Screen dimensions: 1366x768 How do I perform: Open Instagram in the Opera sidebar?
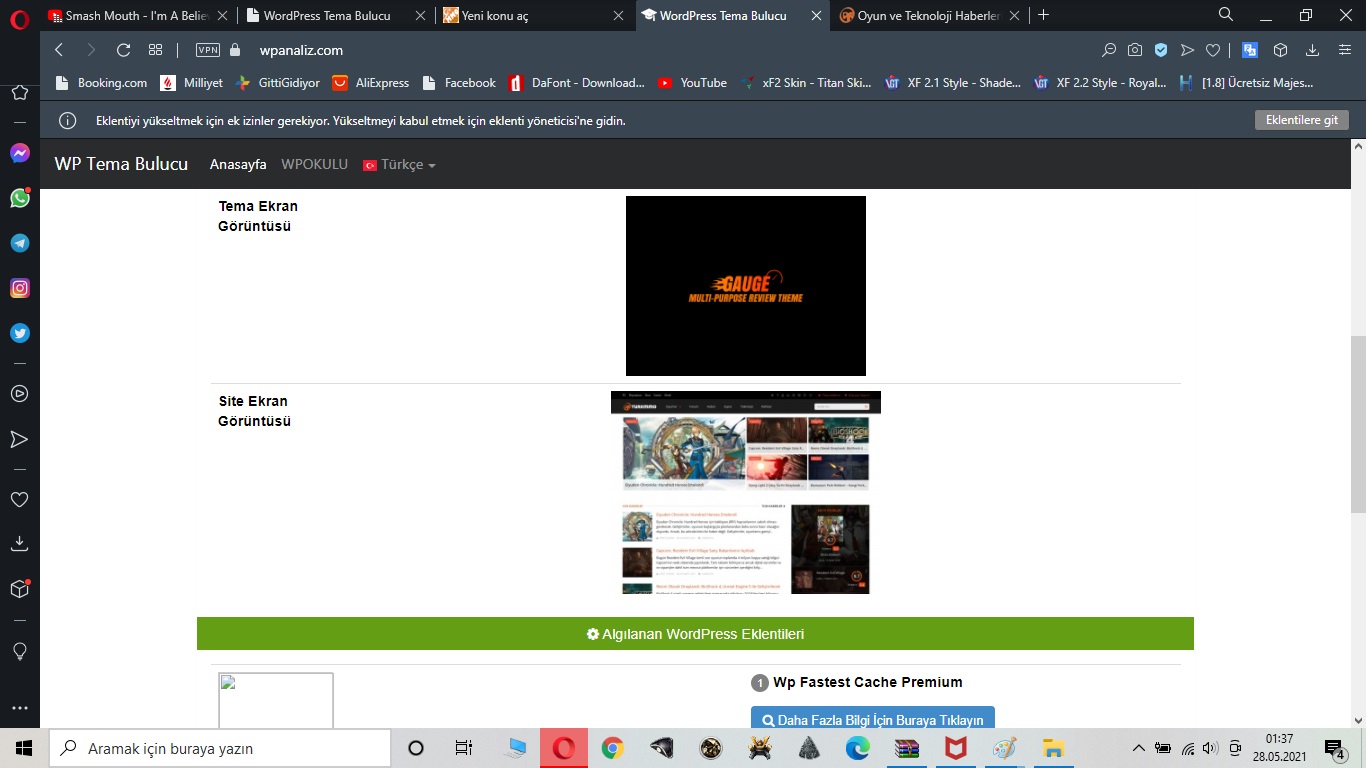pyautogui.click(x=19, y=288)
